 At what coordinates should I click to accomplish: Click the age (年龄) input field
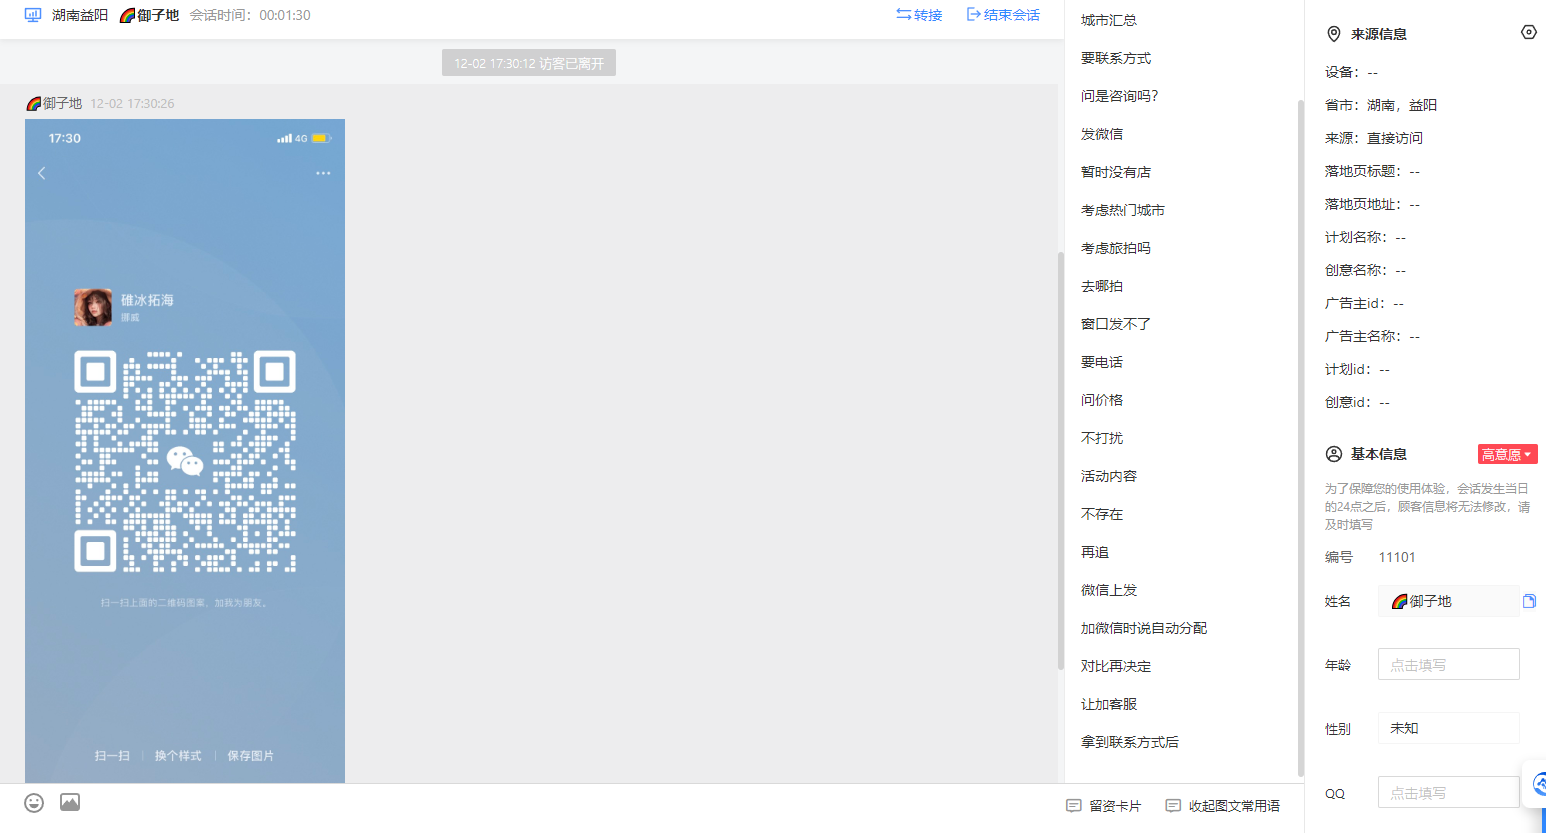[x=1448, y=664]
